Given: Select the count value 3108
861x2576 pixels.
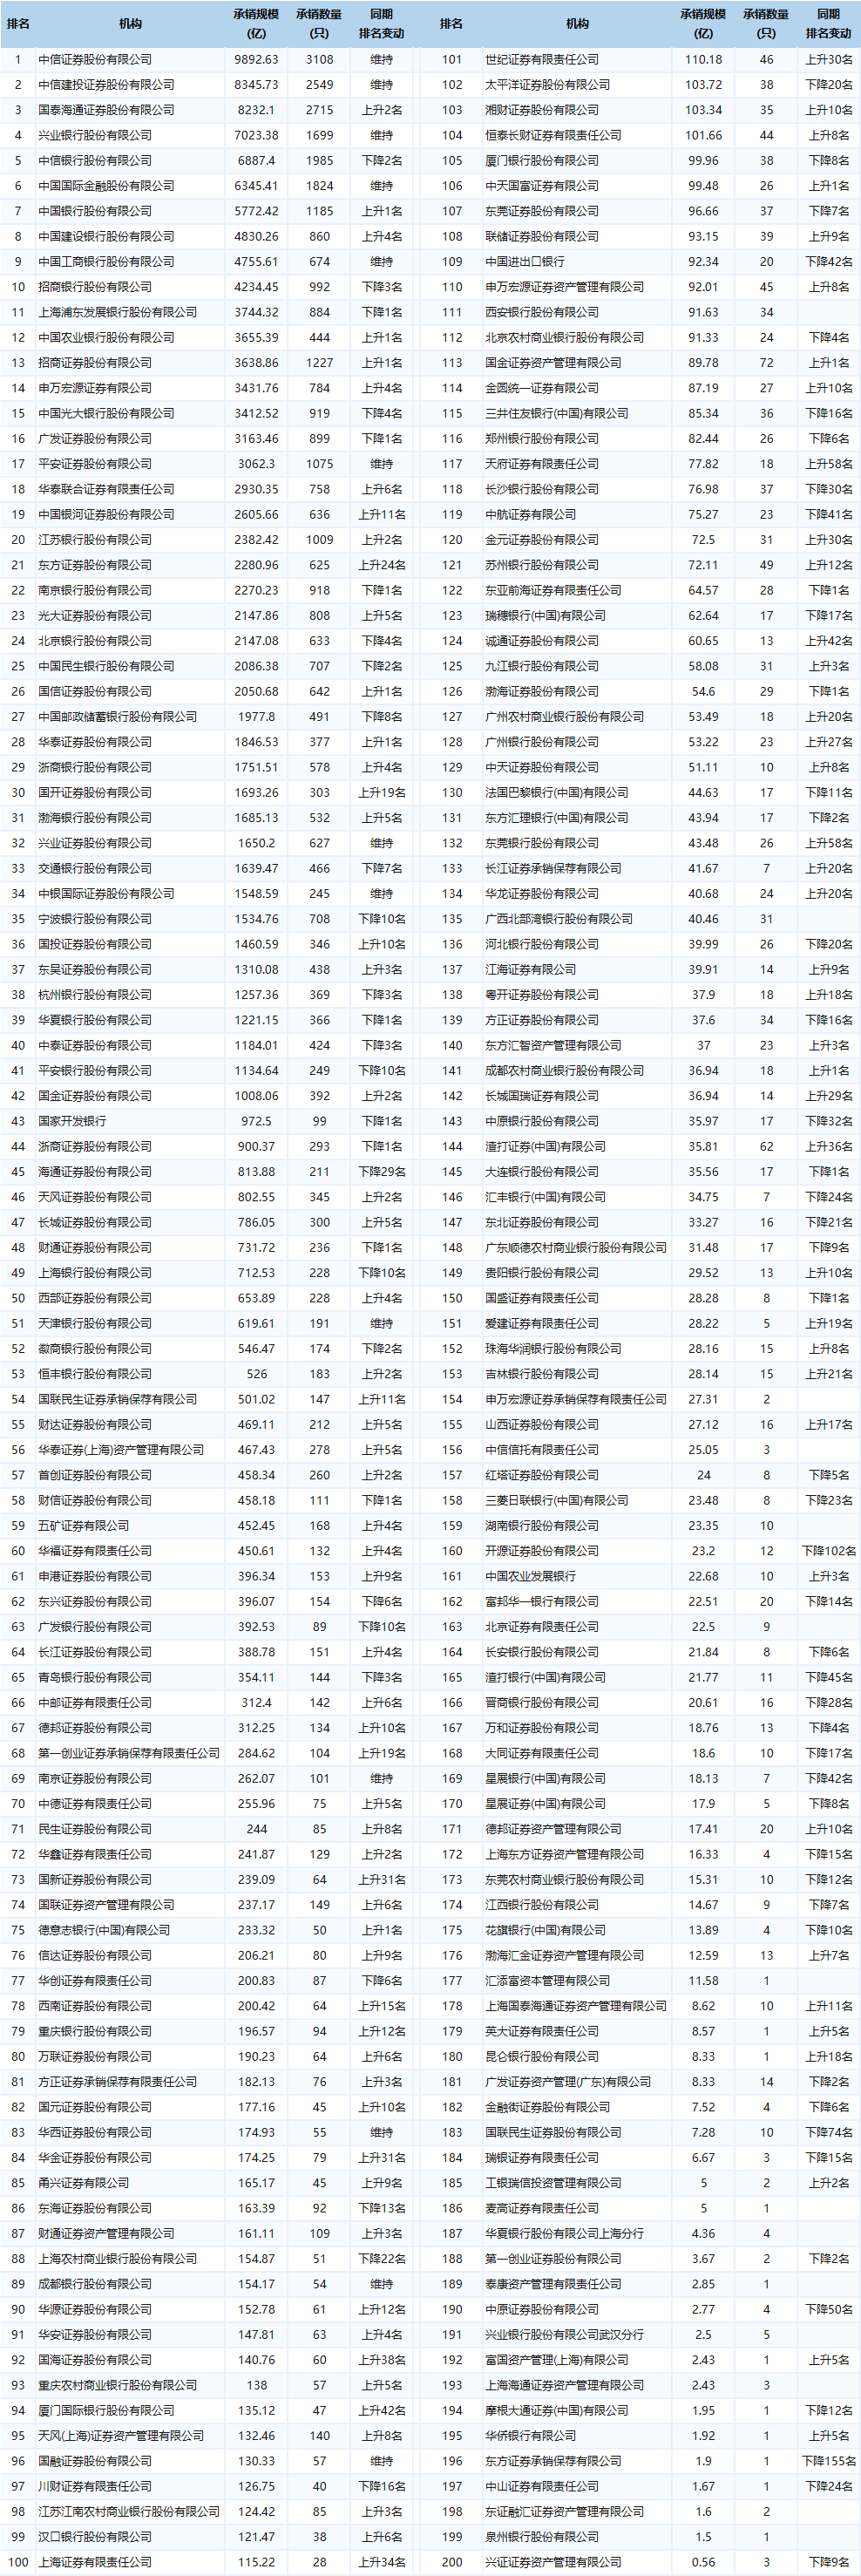Looking at the screenshot, I should pos(319,59).
